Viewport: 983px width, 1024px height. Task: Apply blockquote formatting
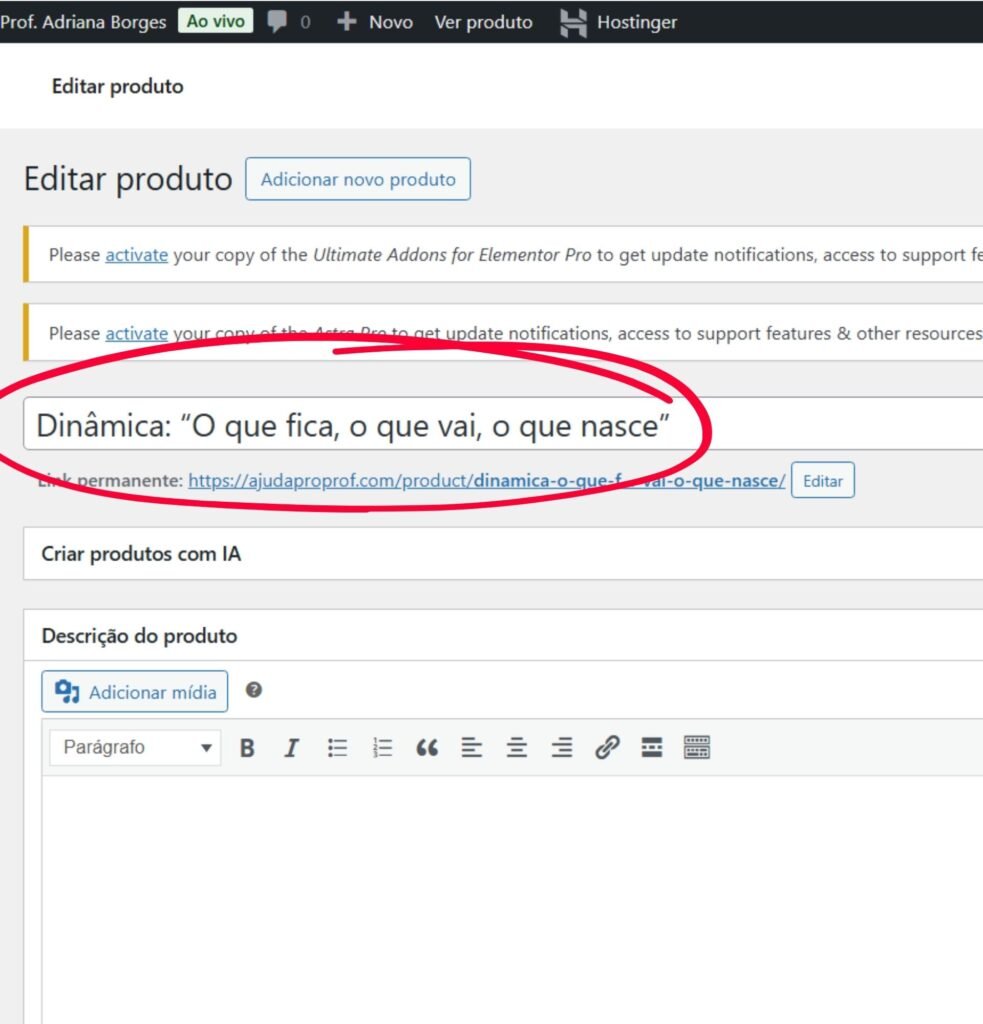(x=427, y=748)
